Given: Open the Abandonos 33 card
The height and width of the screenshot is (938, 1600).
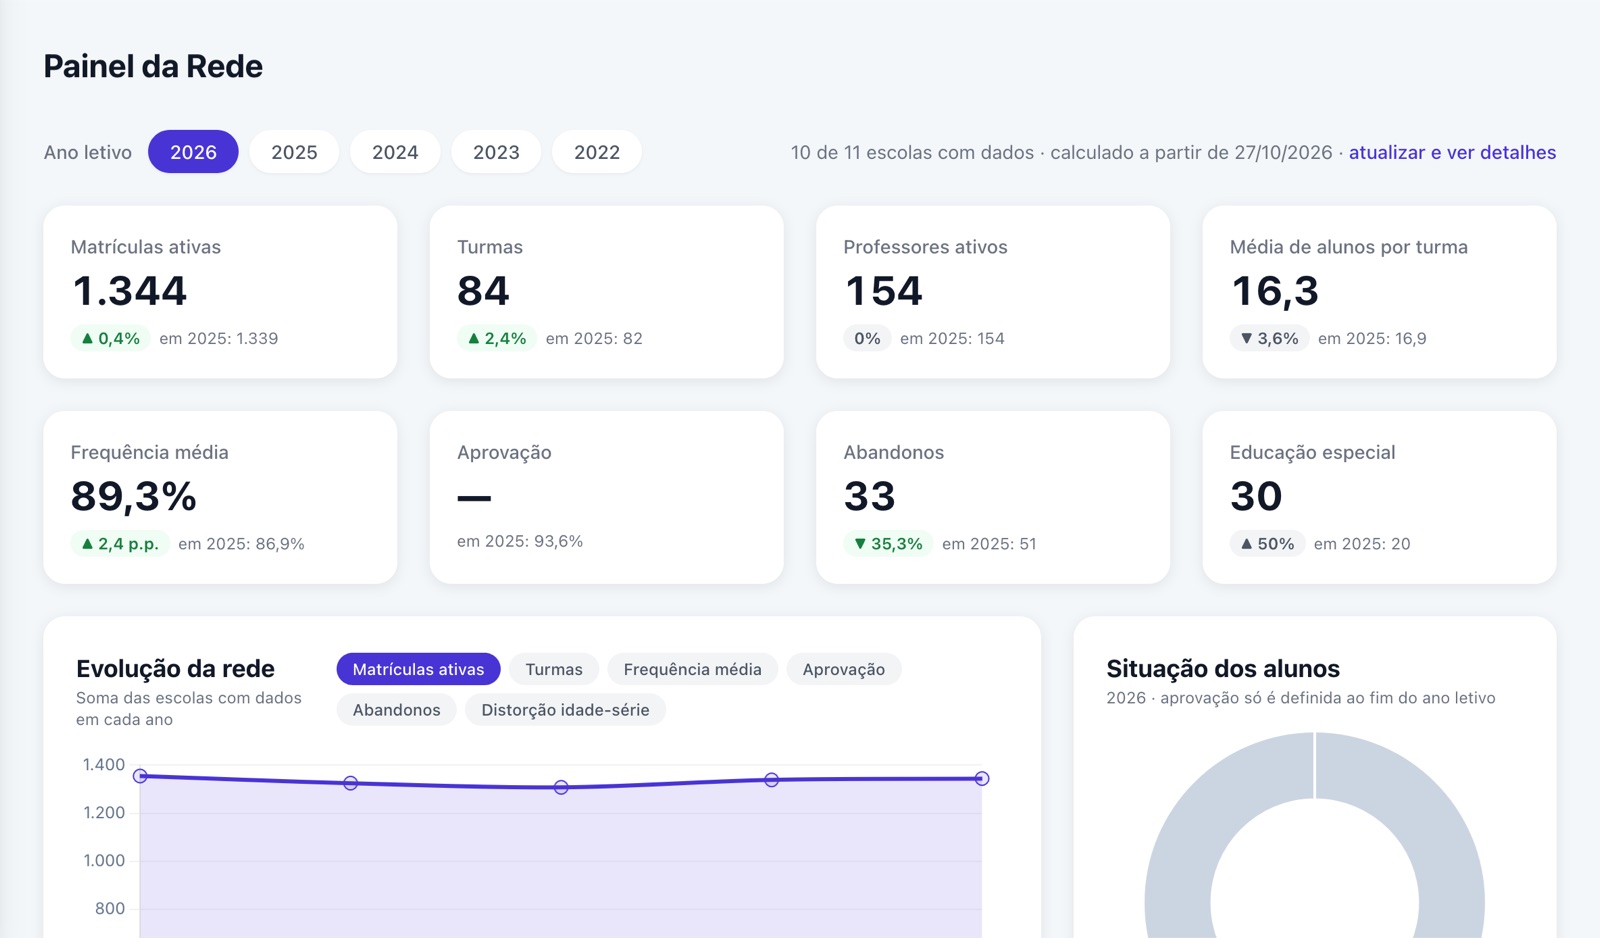Looking at the screenshot, I should coord(993,497).
